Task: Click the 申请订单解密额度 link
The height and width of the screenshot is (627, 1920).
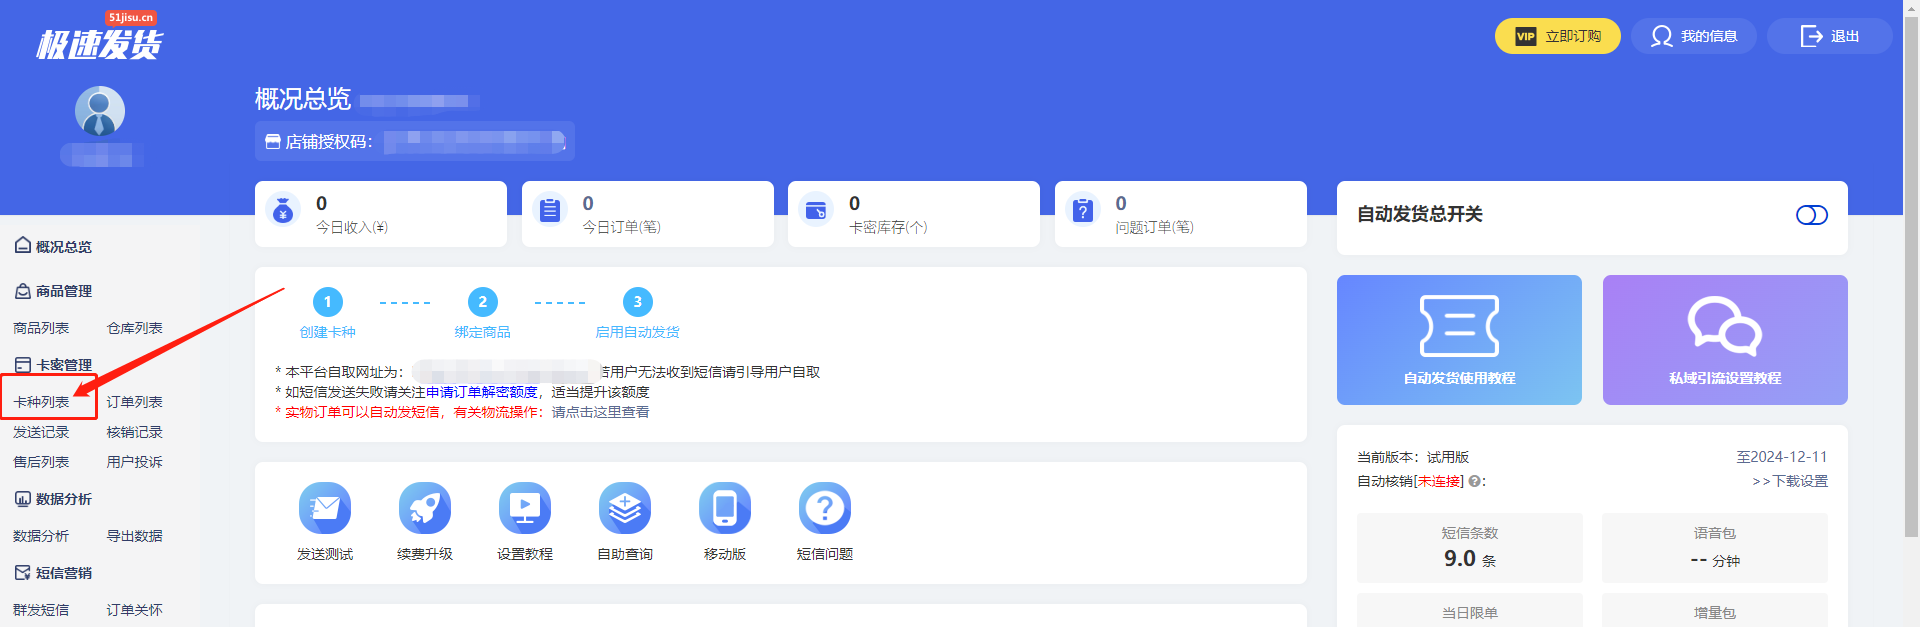Action: (482, 392)
